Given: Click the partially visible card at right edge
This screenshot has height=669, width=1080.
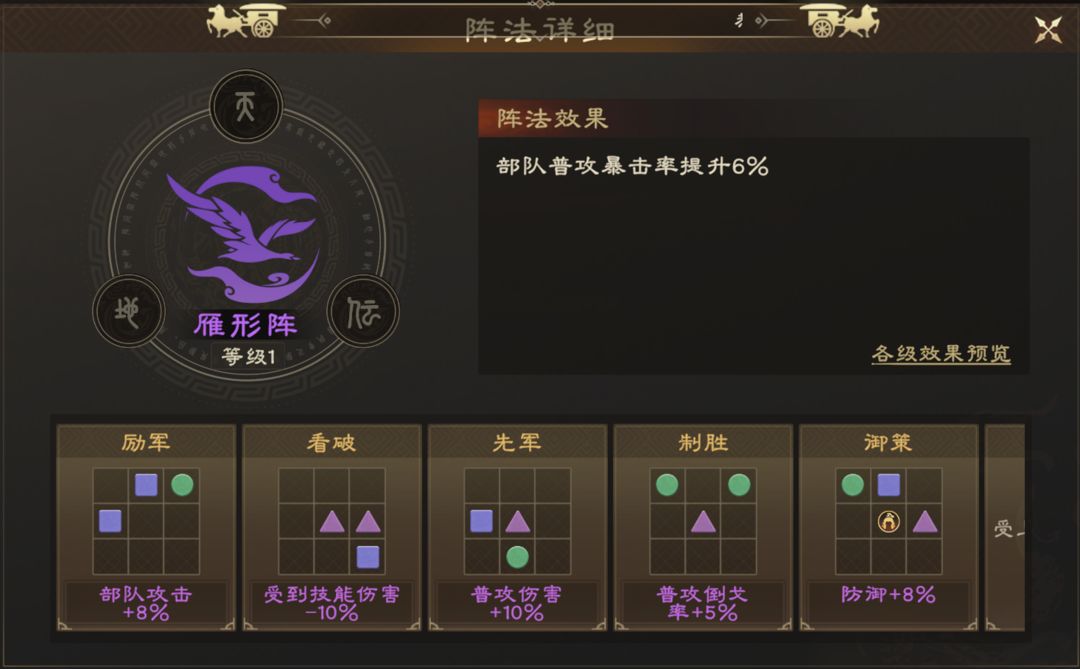Looking at the screenshot, I should pyautogui.click(x=1005, y=528).
